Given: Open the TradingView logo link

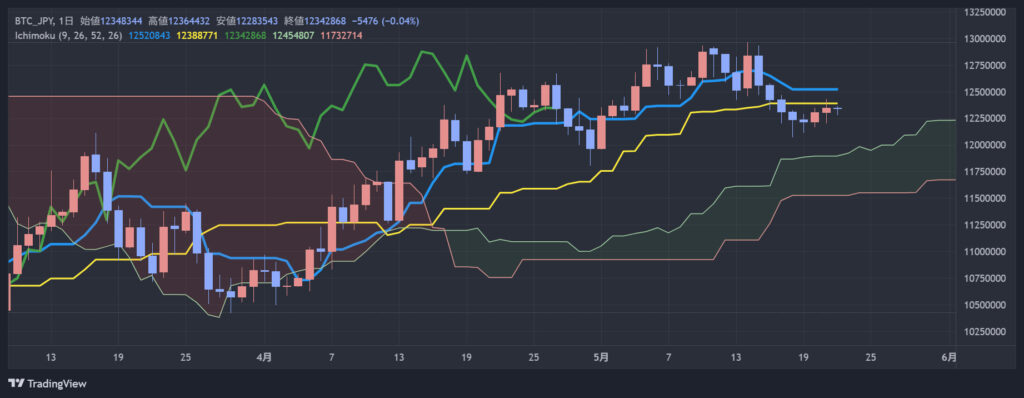Looking at the screenshot, I should pyautogui.click(x=47, y=384).
